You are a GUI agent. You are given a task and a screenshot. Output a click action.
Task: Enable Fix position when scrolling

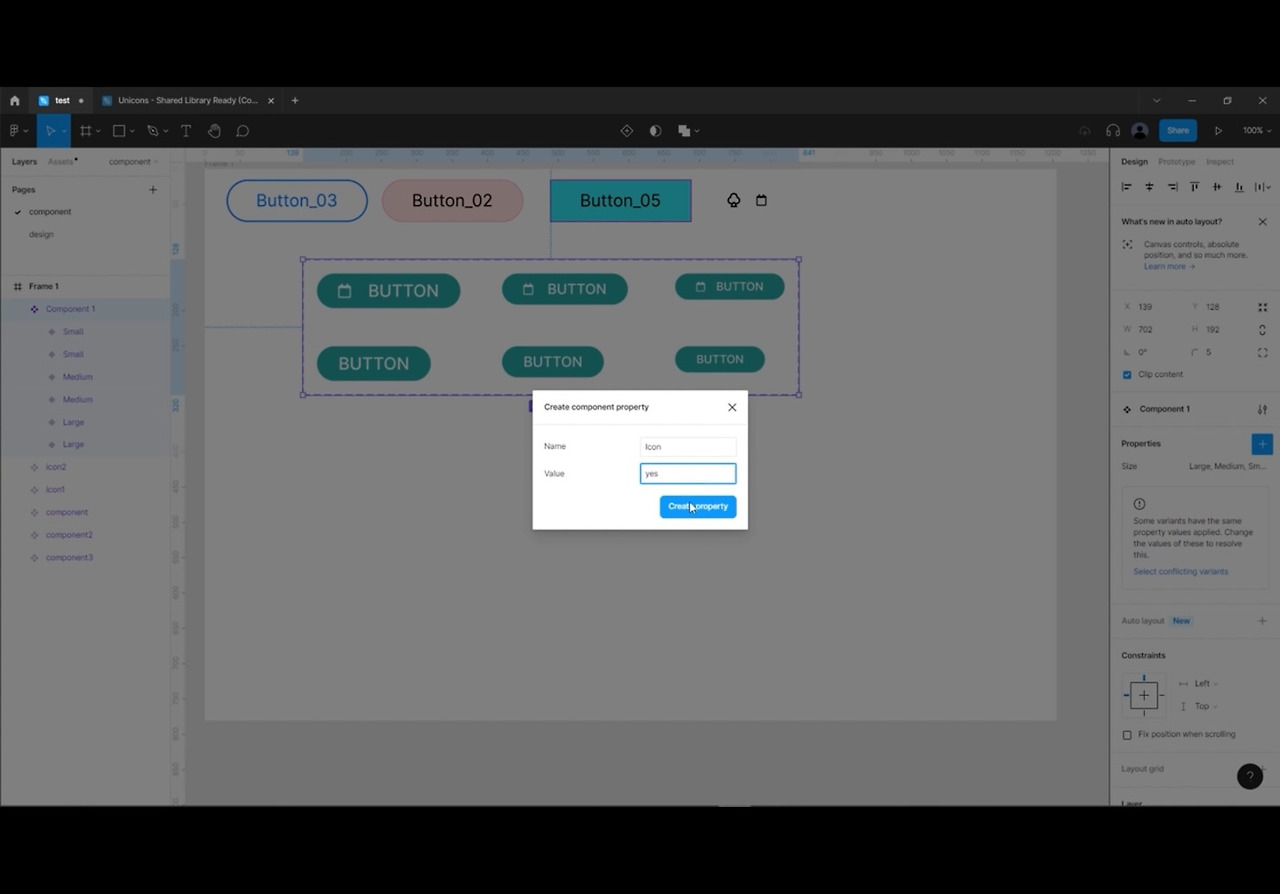pos(1127,735)
